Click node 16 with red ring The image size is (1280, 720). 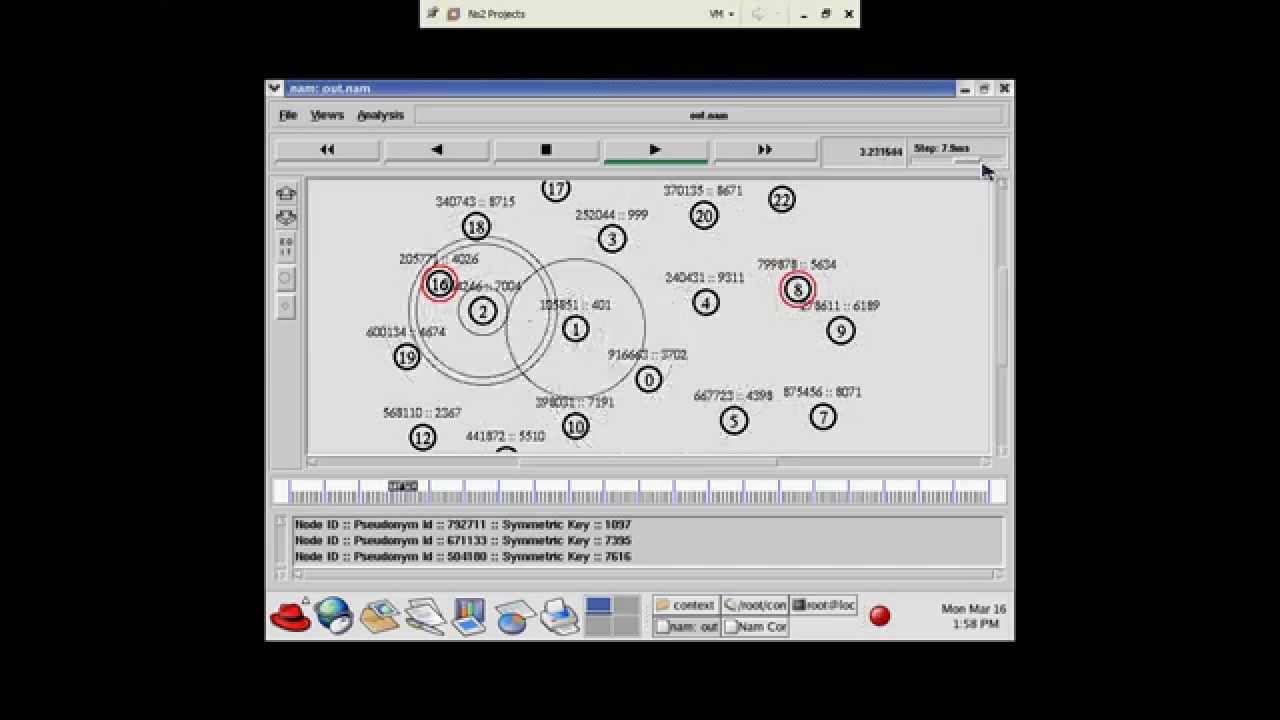(439, 285)
